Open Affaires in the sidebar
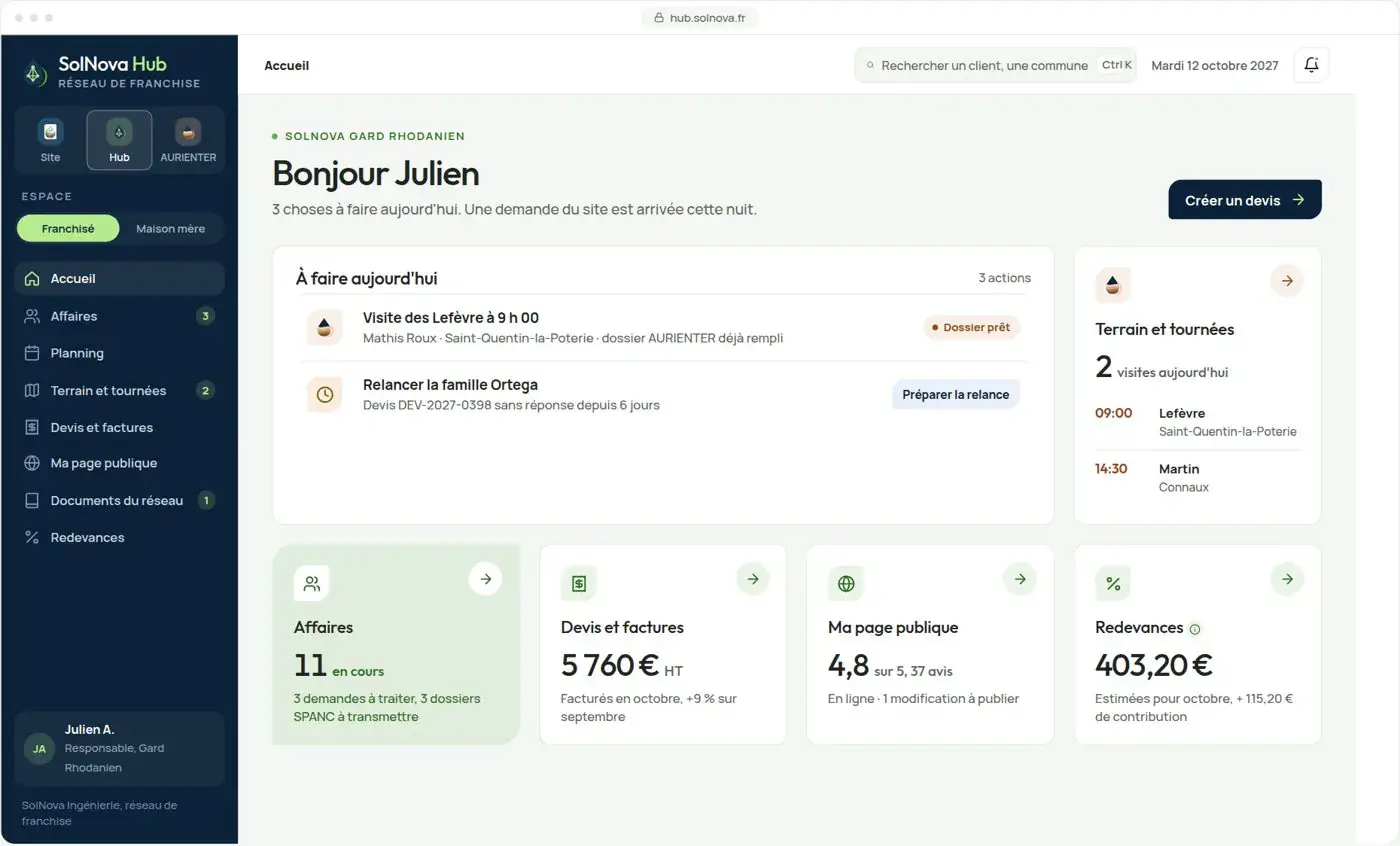The height and width of the screenshot is (846, 1400). (119, 316)
